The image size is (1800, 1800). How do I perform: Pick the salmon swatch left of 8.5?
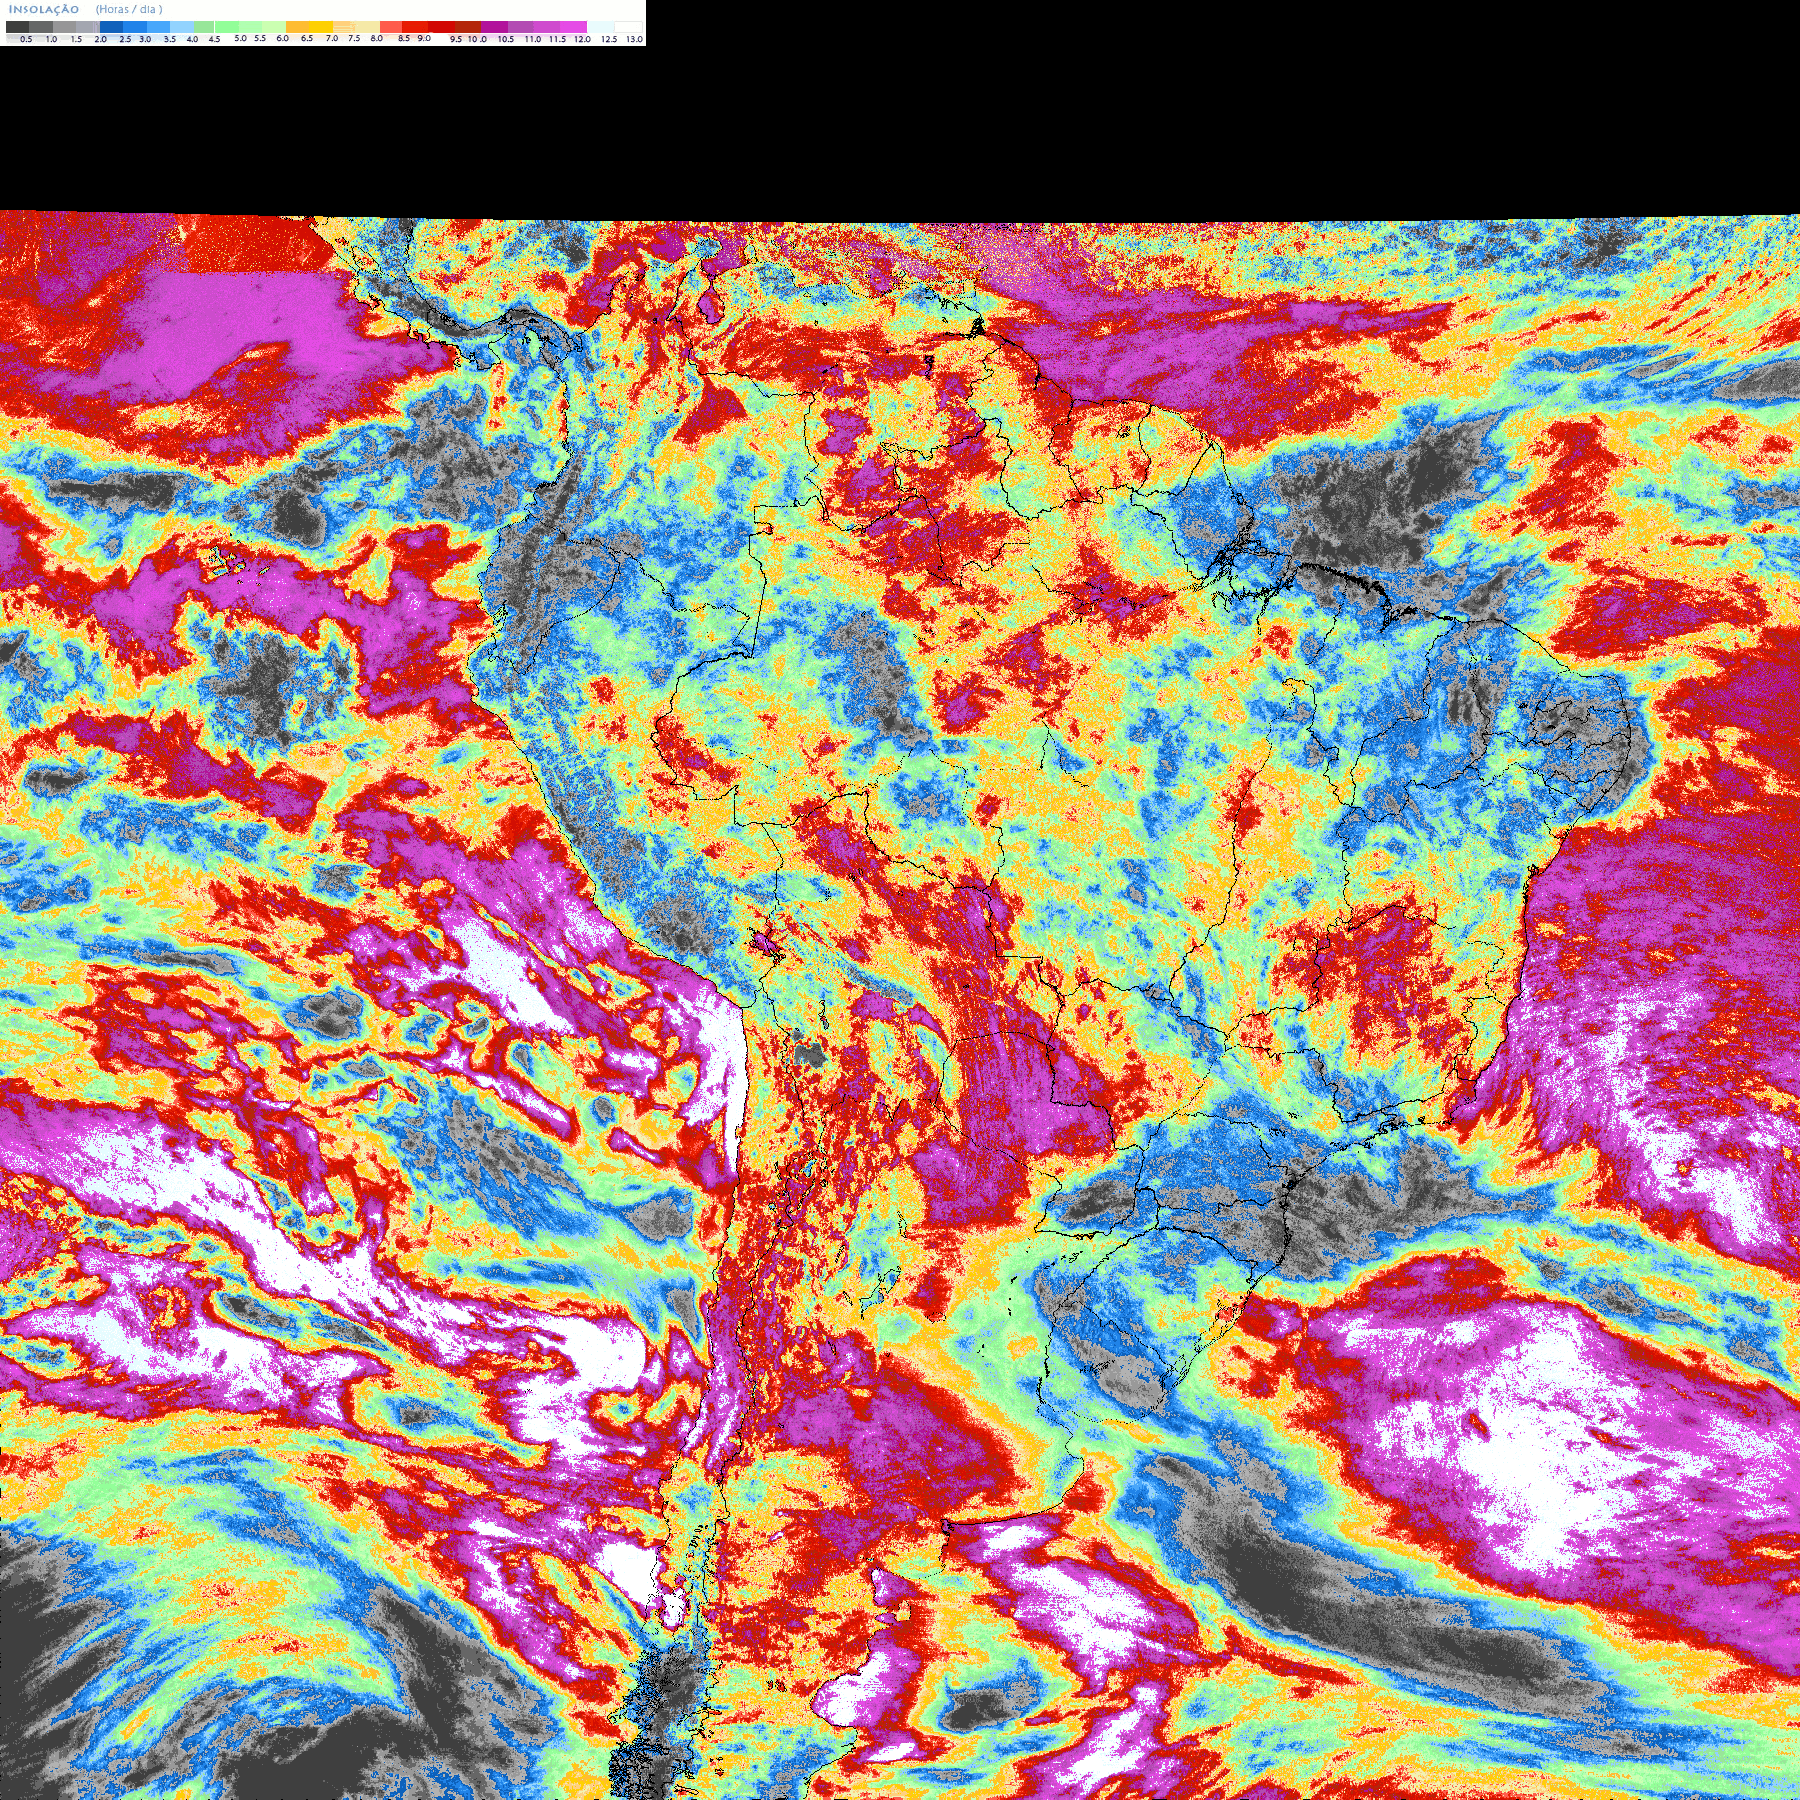(x=391, y=27)
